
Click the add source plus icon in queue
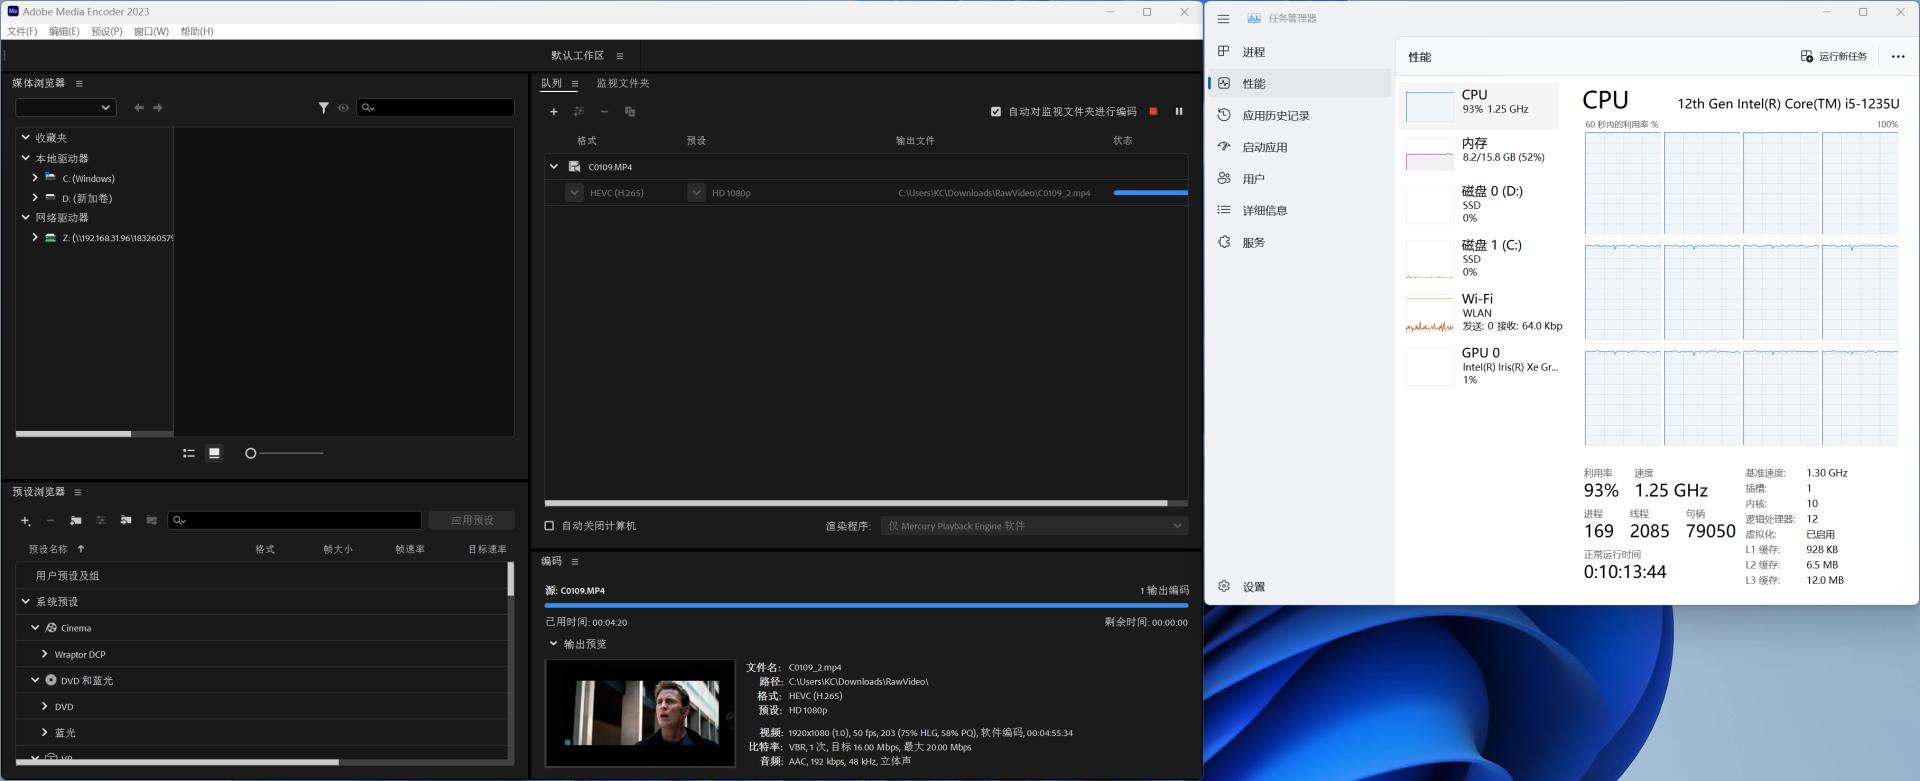(x=553, y=111)
